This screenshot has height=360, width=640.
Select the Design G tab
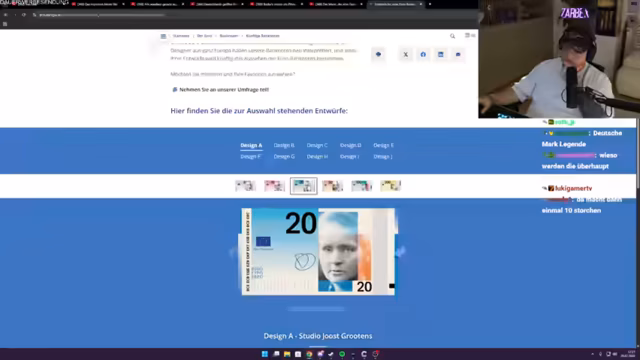click(x=284, y=156)
